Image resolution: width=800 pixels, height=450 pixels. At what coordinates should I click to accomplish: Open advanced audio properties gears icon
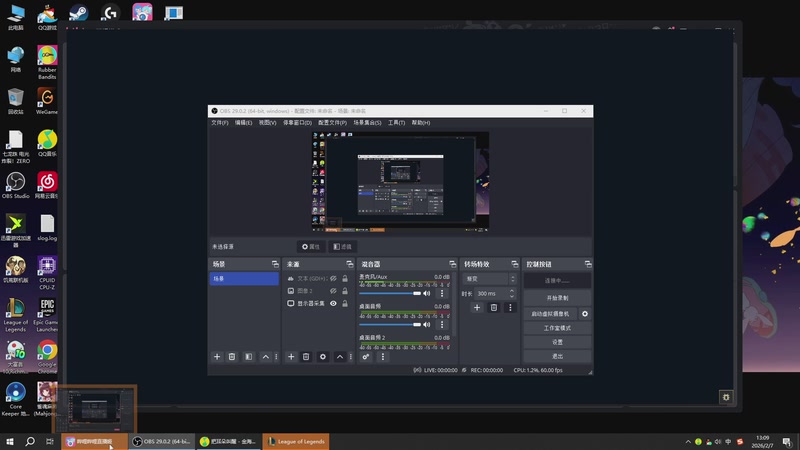pos(366,357)
